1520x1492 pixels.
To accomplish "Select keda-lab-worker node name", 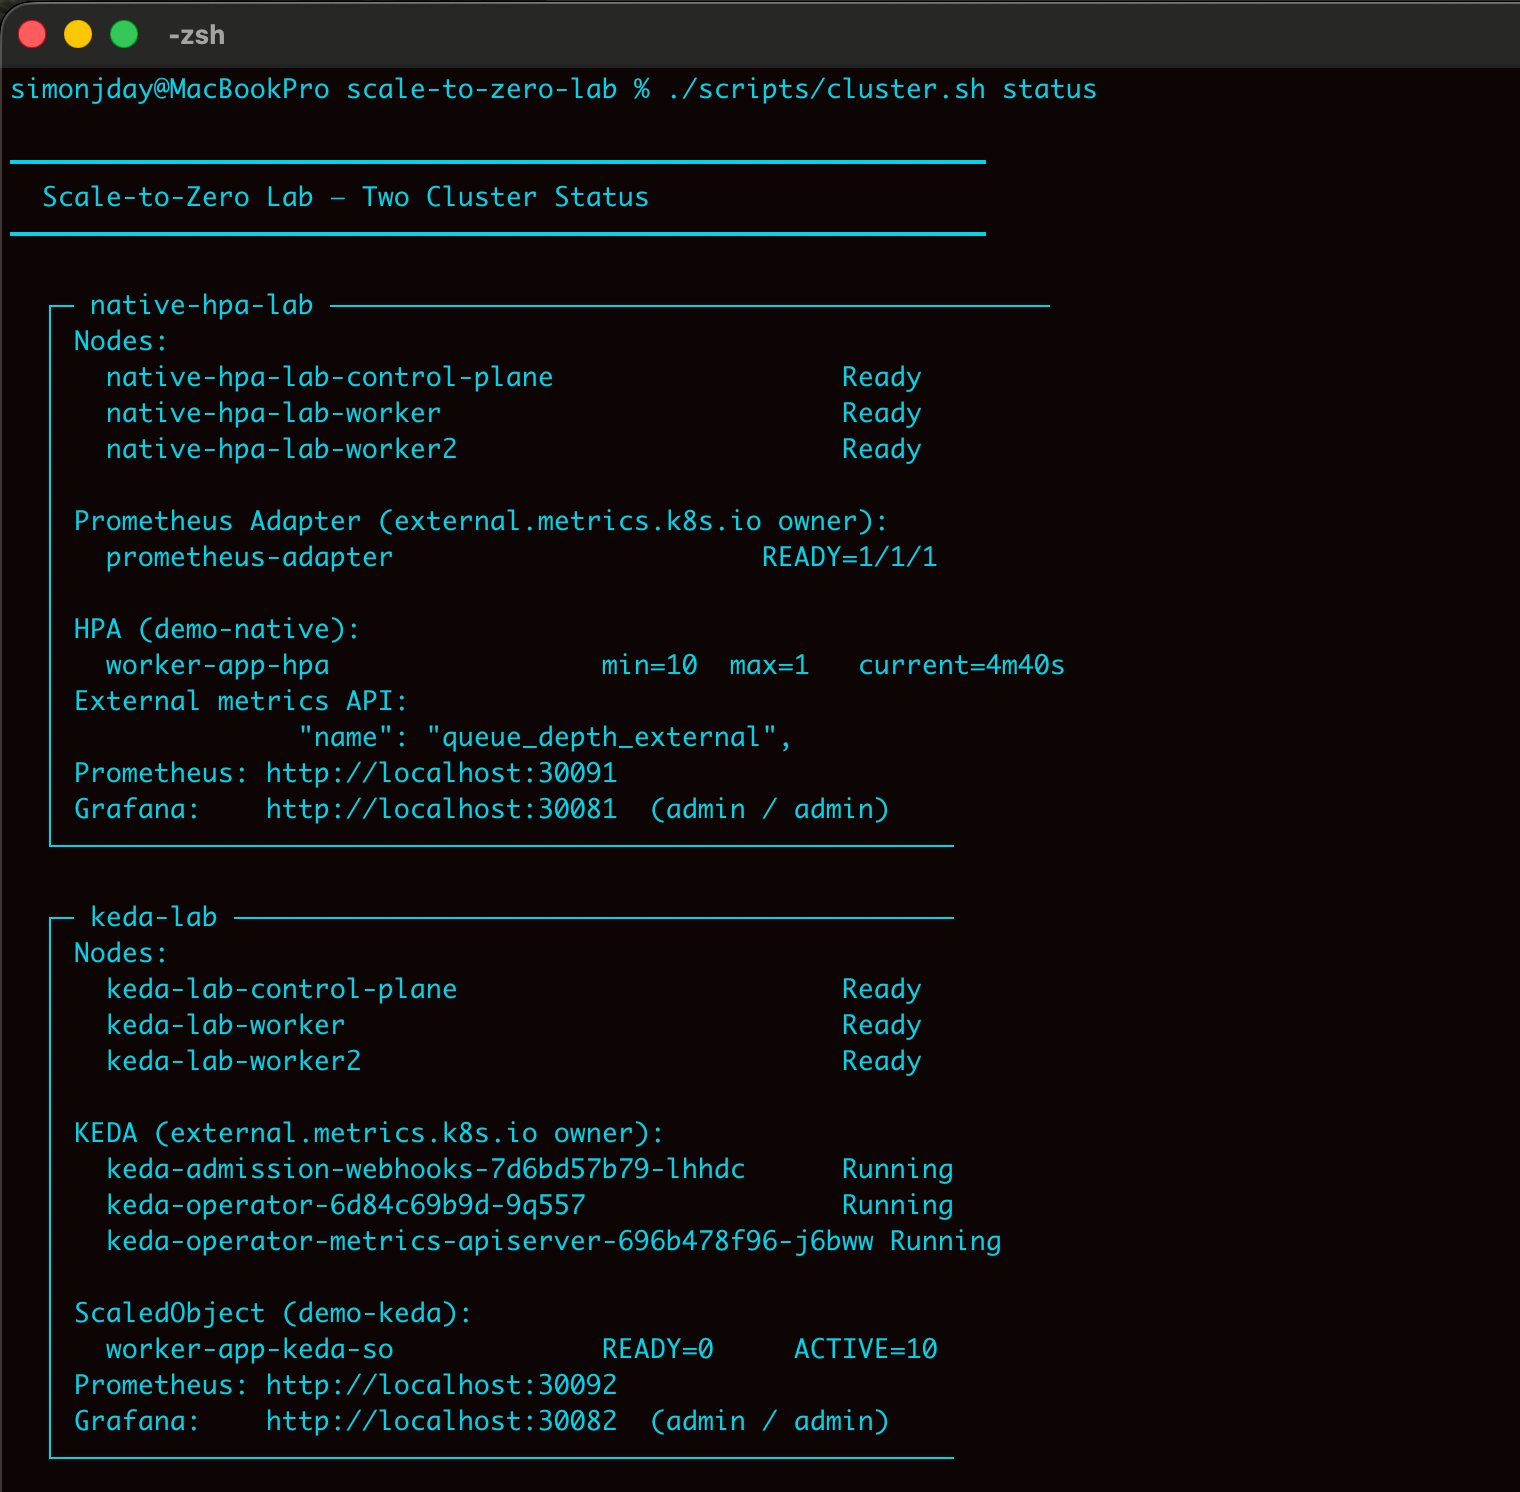I will click(x=226, y=1025).
